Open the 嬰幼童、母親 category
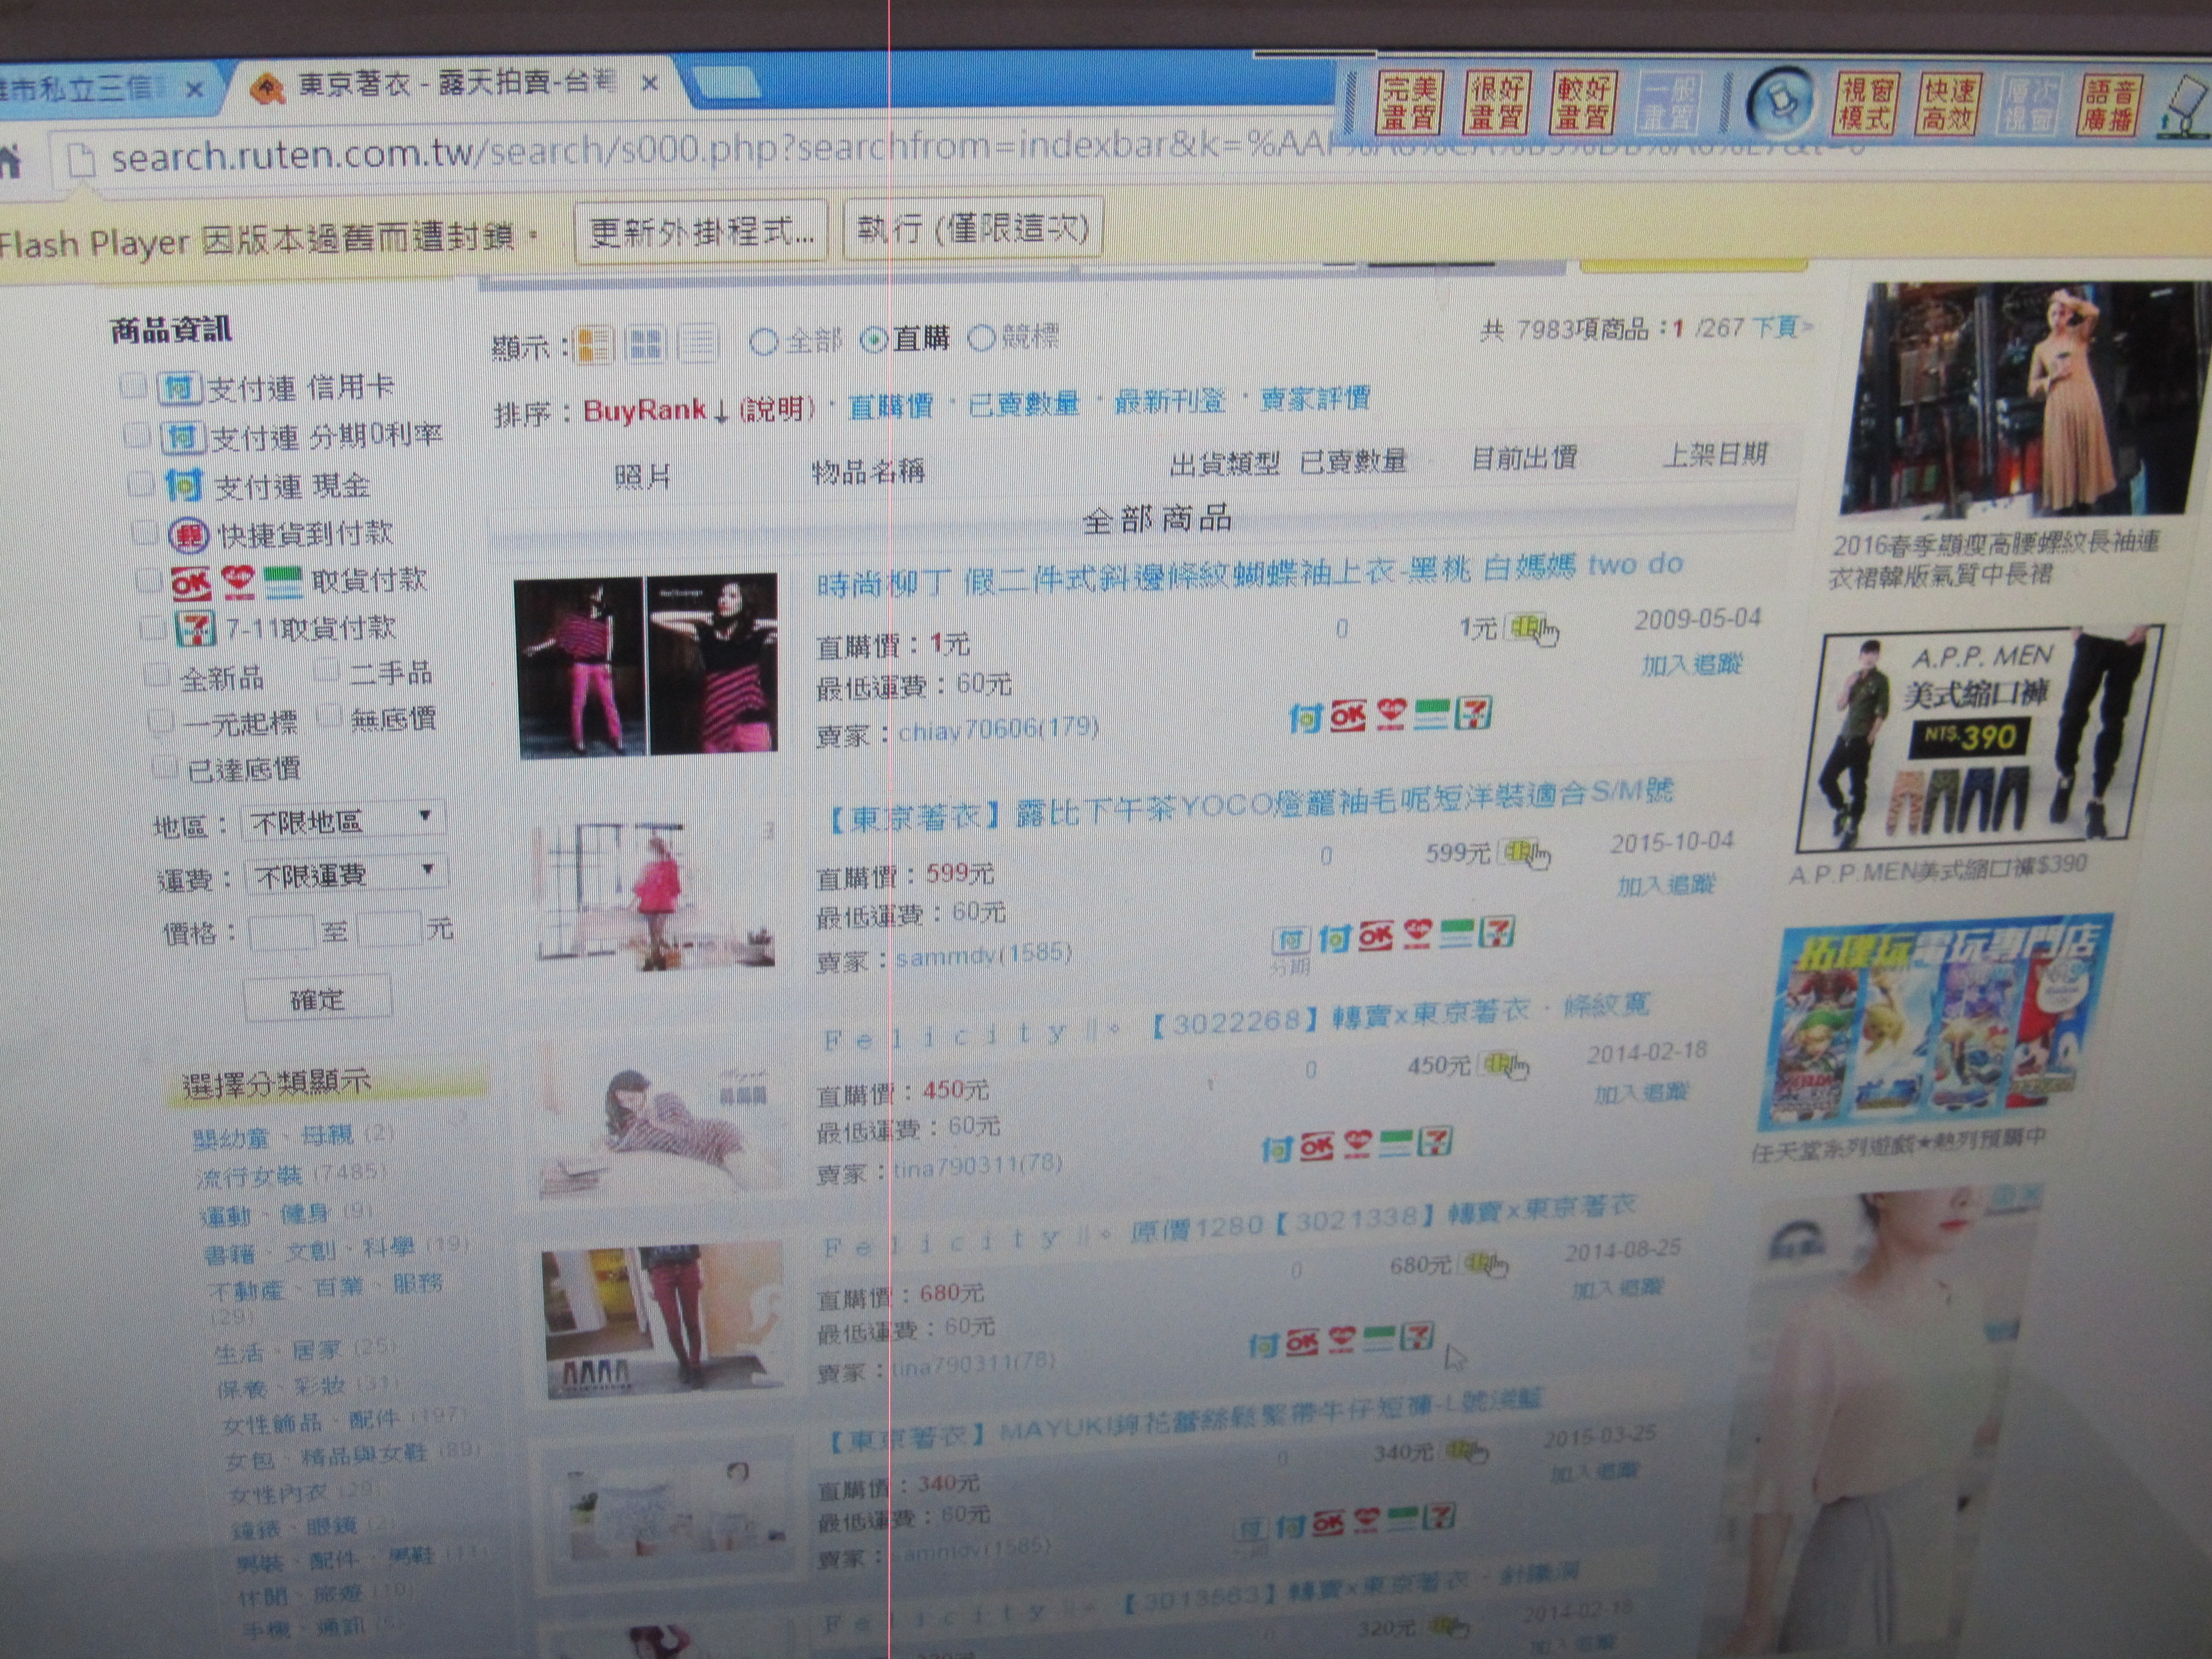This screenshot has width=2212, height=1659. point(274,1136)
